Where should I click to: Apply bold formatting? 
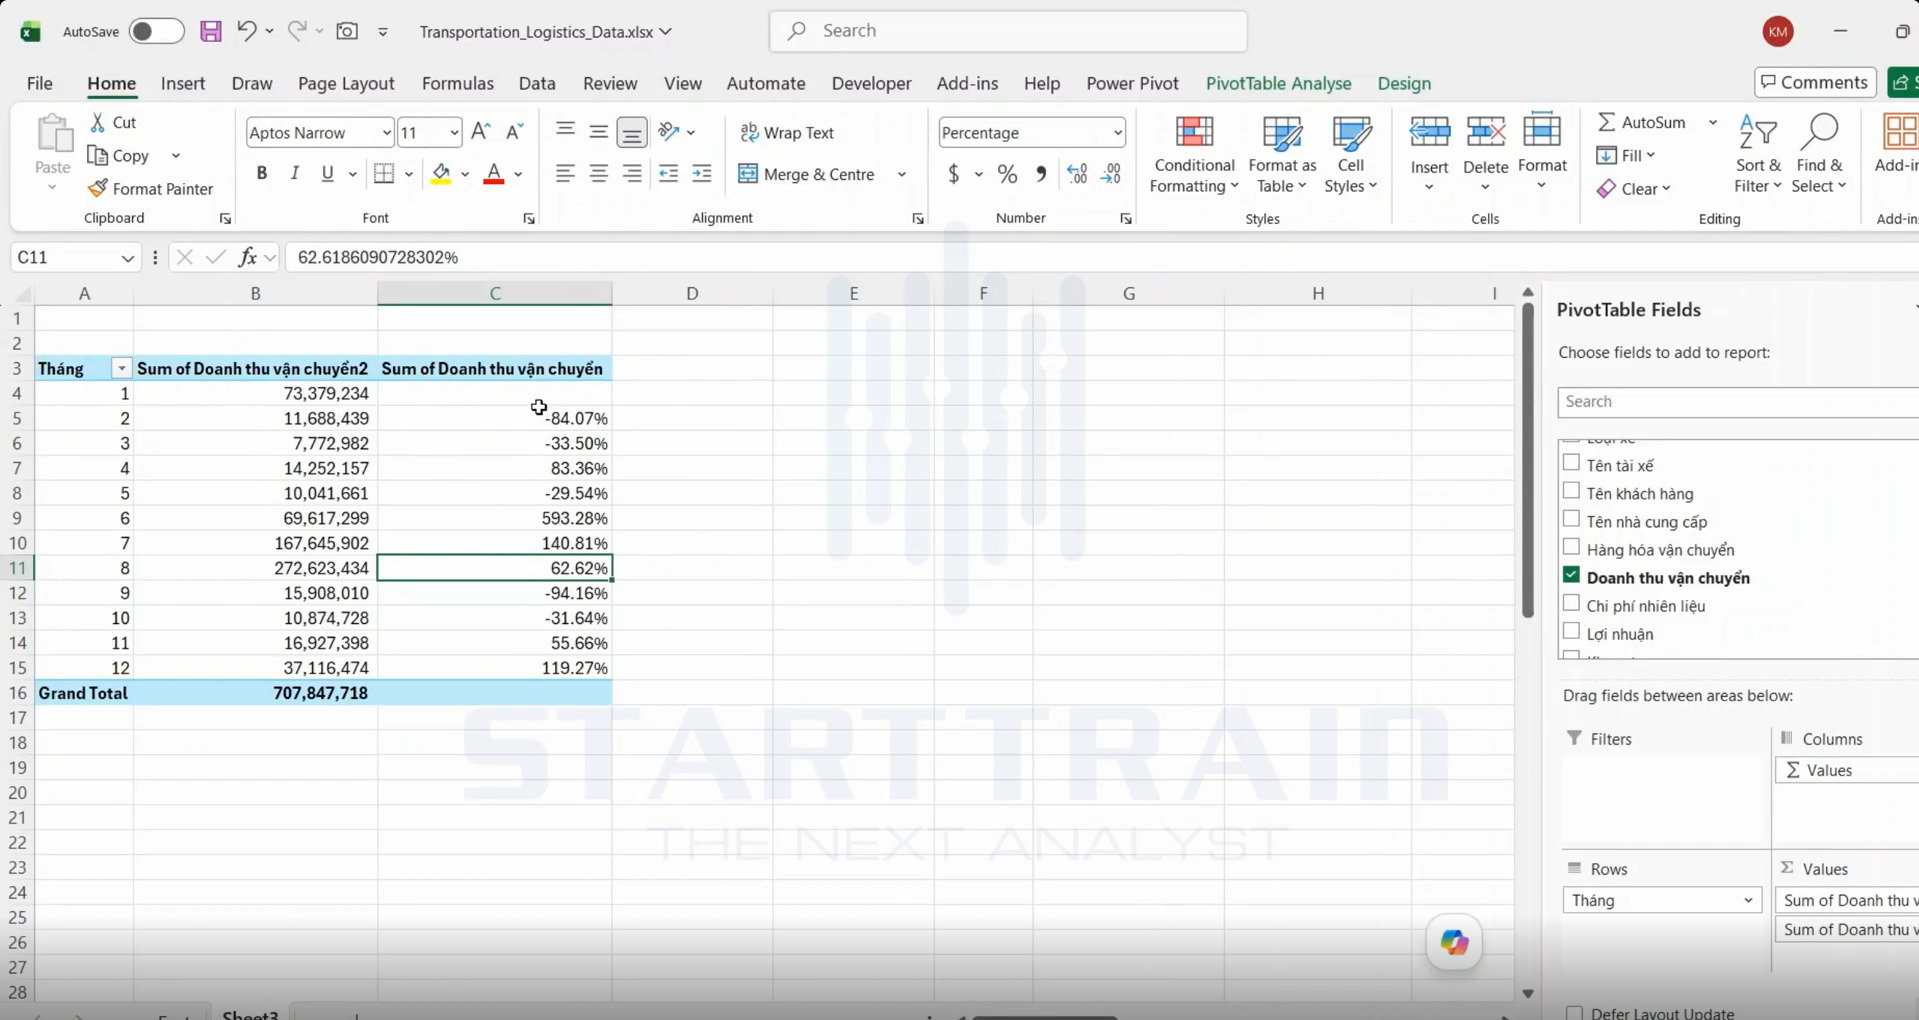point(262,174)
